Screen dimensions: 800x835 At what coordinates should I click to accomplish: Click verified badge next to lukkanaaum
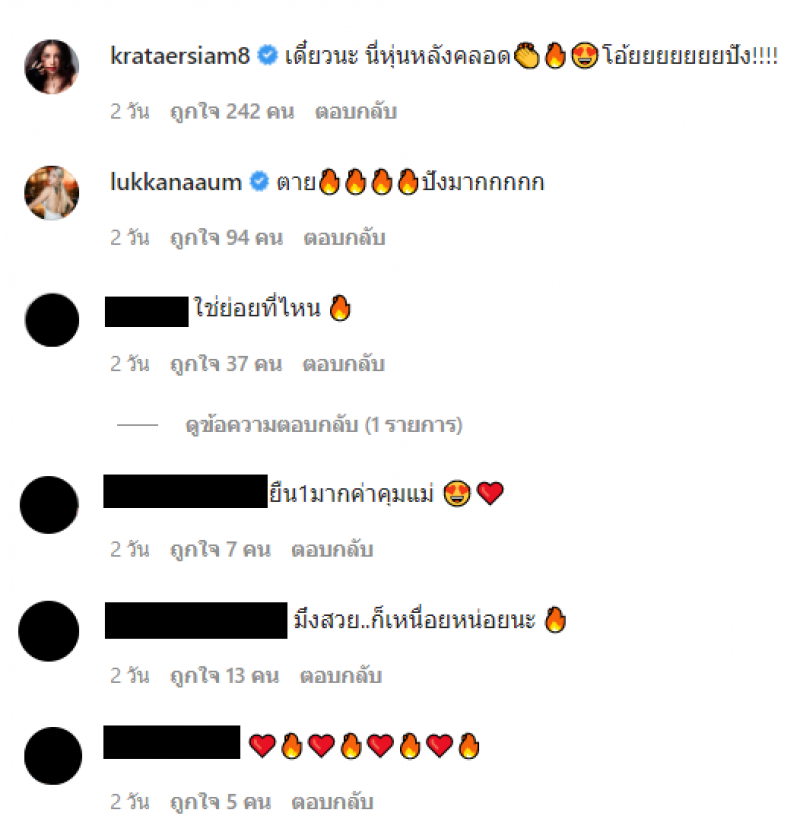259,182
